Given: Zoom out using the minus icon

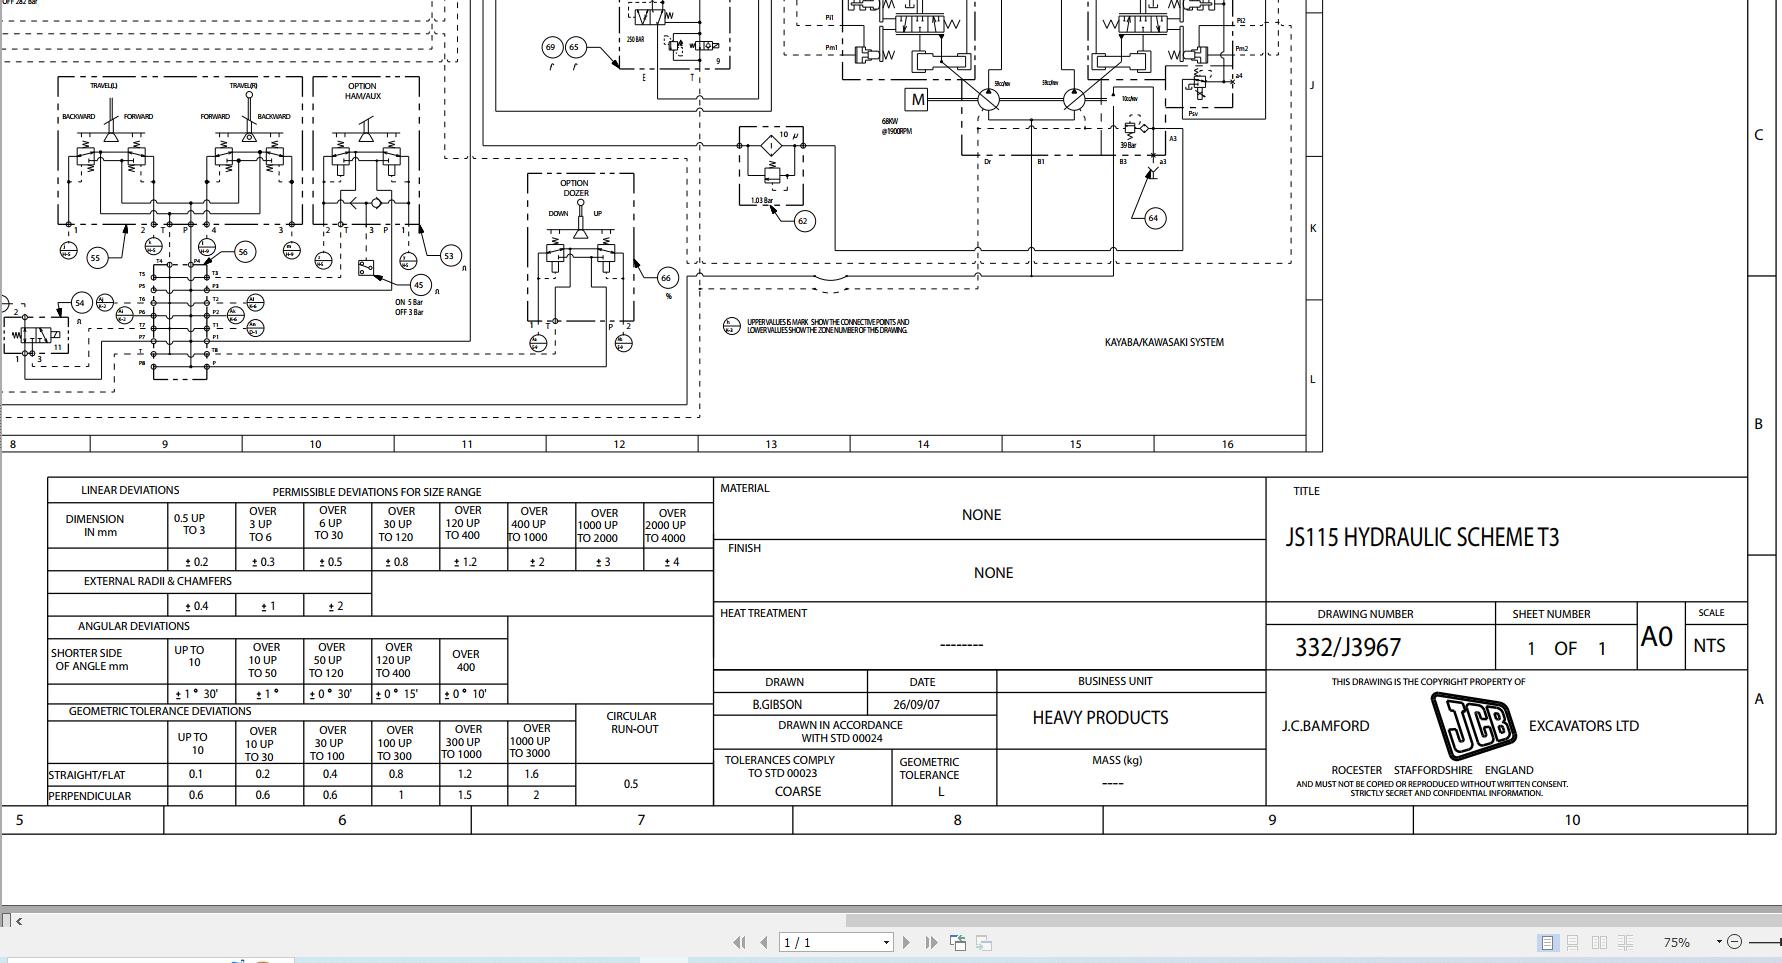Looking at the screenshot, I should (x=1733, y=942).
